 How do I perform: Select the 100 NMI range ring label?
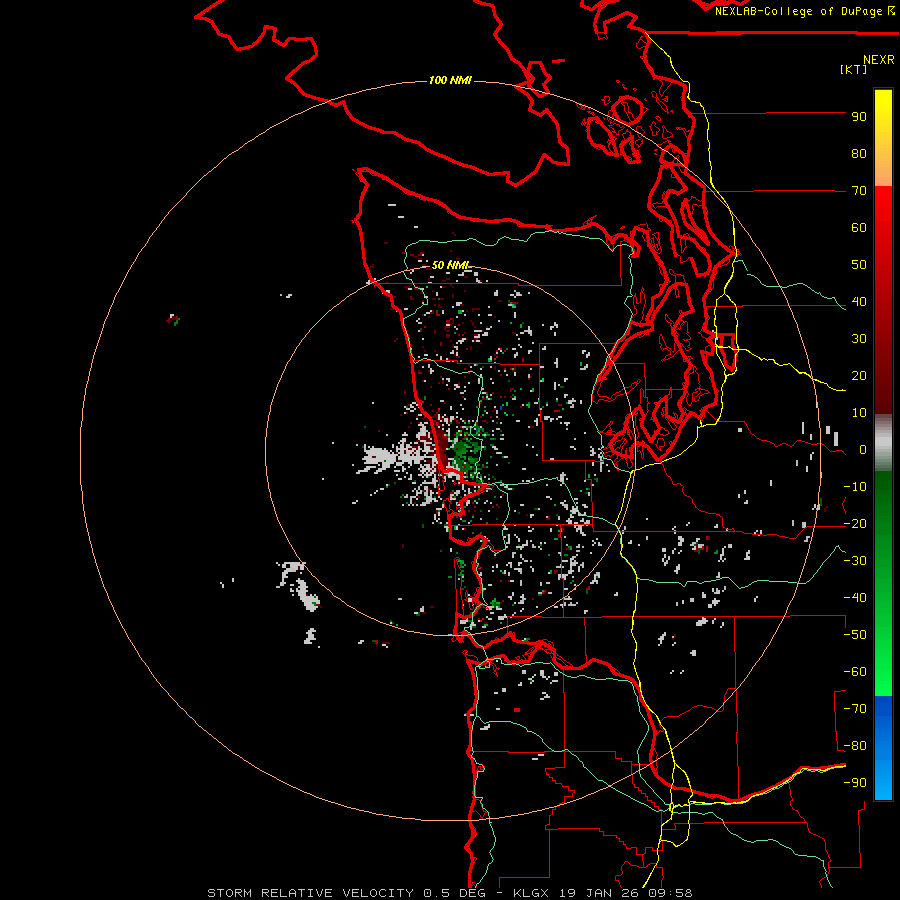click(450, 80)
